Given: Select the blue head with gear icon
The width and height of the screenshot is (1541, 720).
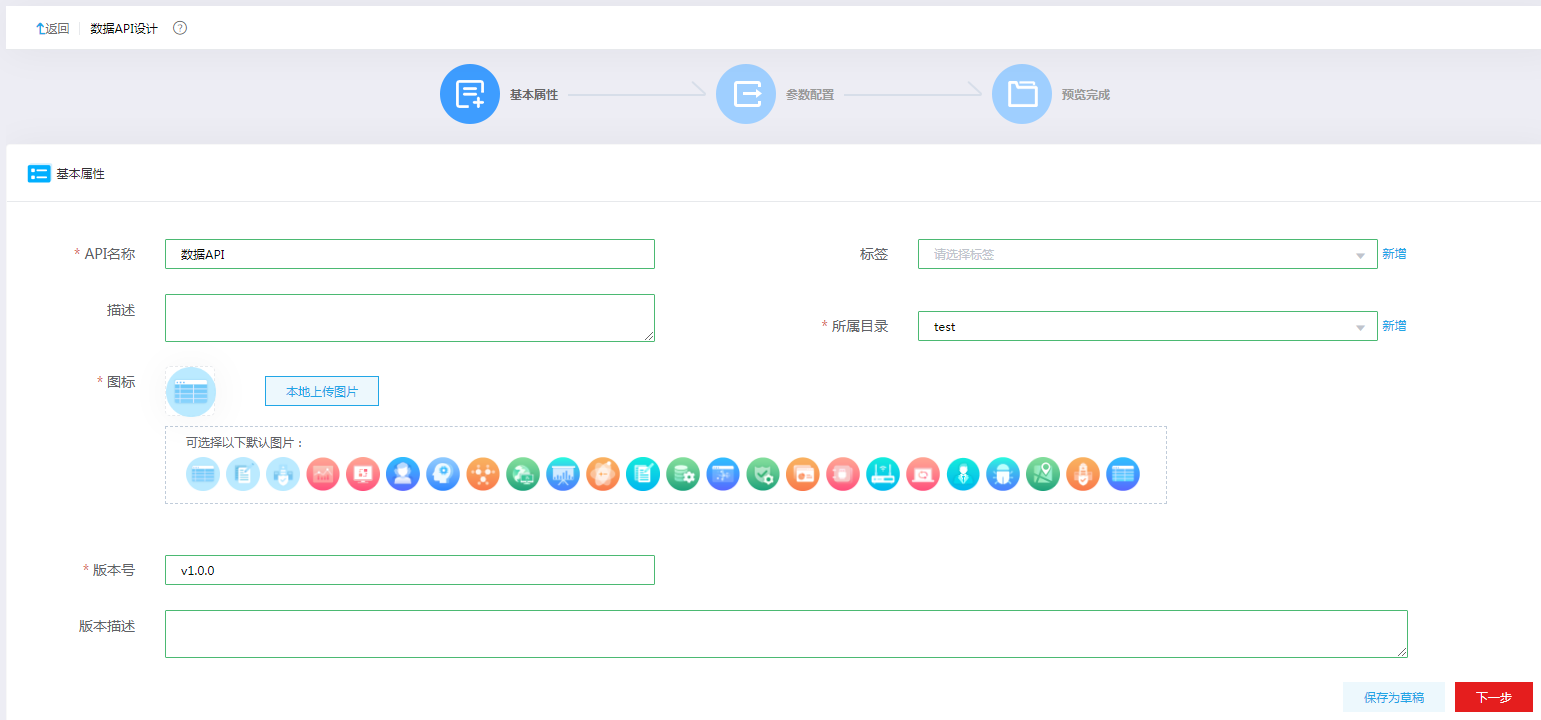Looking at the screenshot, I should (x=443, y=474).
